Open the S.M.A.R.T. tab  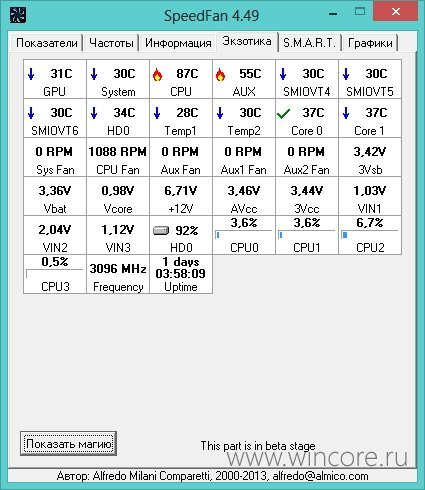pyautogui.click(x=309, y=43)
